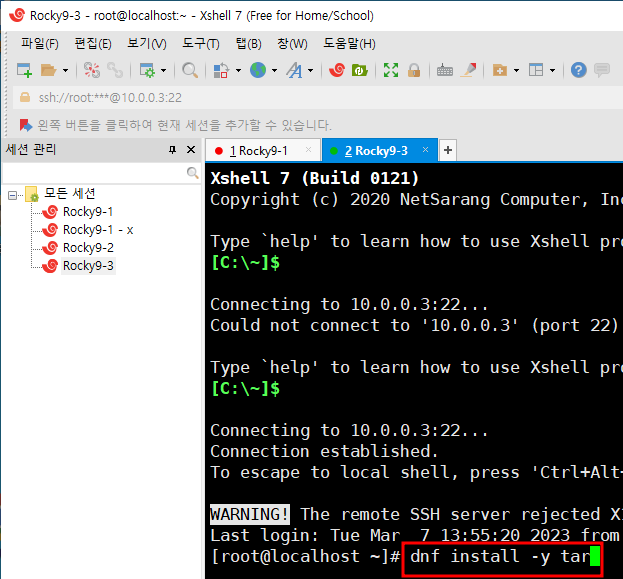Click the Font toolbar icon
This screenshot has width=623, height=579.
tap(294, 70)
